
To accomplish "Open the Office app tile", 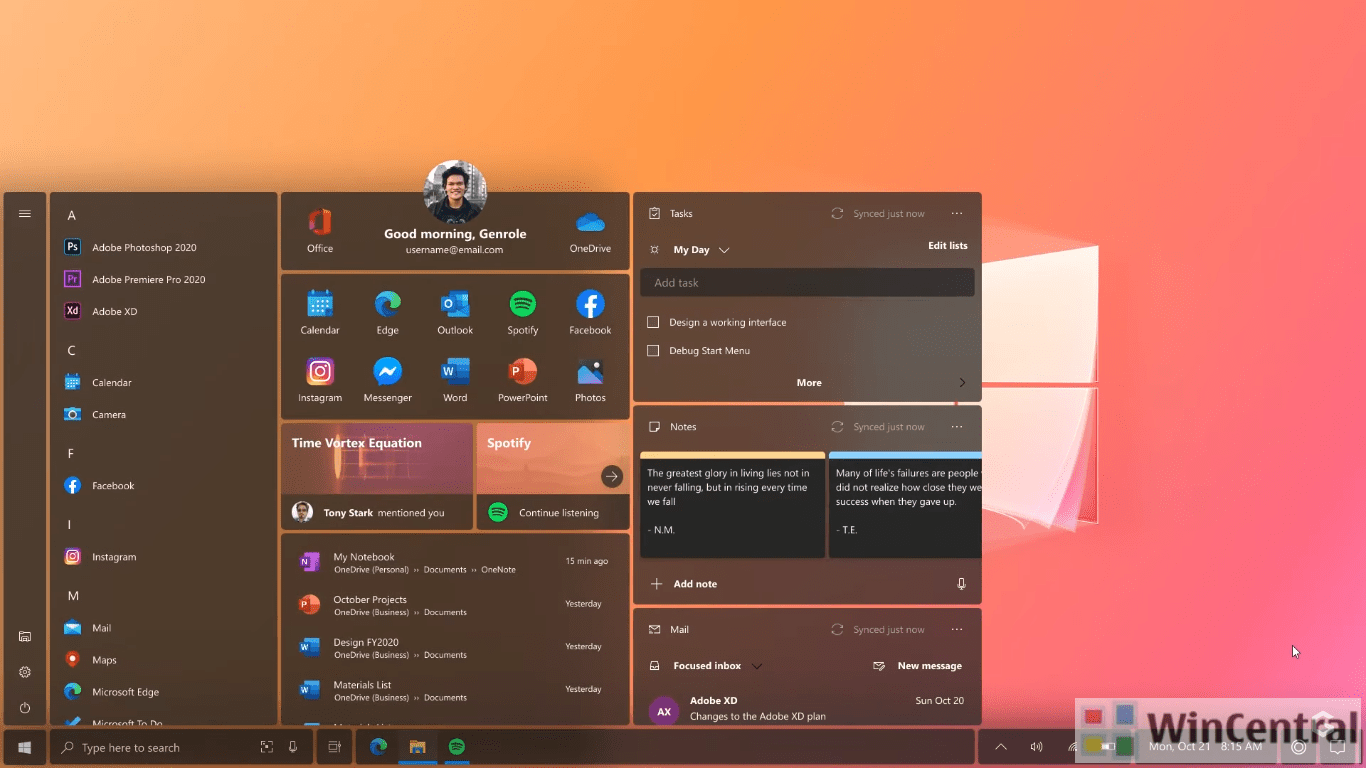I will pos(320,231).
